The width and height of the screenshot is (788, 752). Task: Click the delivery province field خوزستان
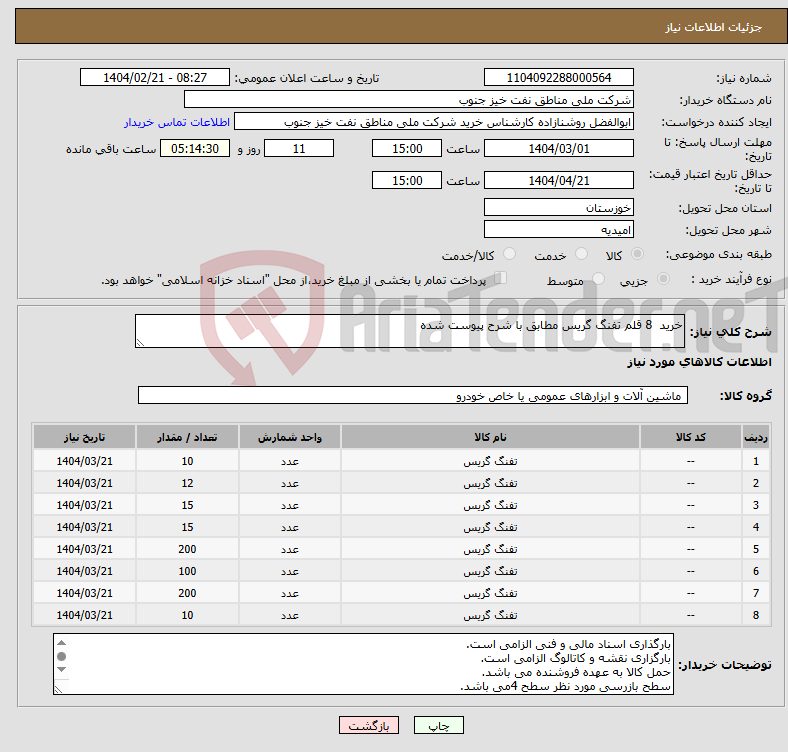(x=558, y=207)
